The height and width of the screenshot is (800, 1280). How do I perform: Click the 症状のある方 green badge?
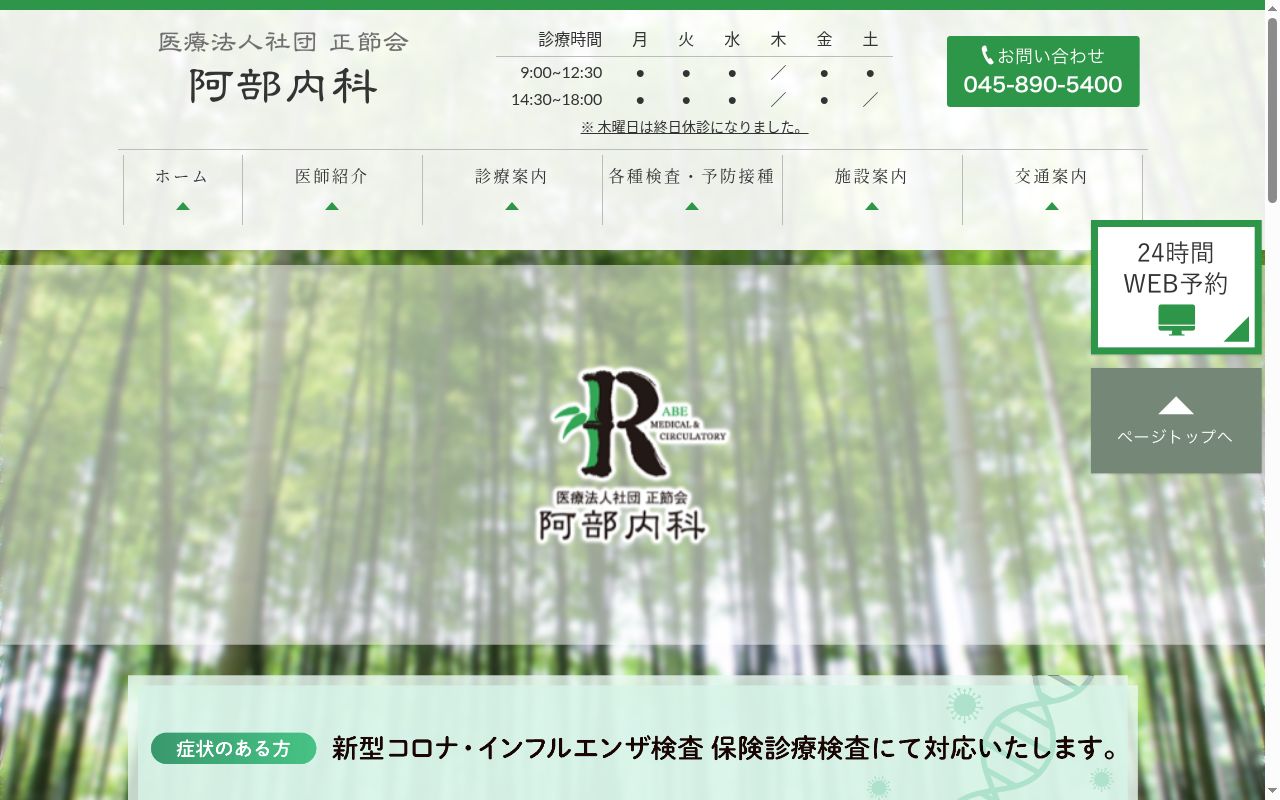(233, 748)
